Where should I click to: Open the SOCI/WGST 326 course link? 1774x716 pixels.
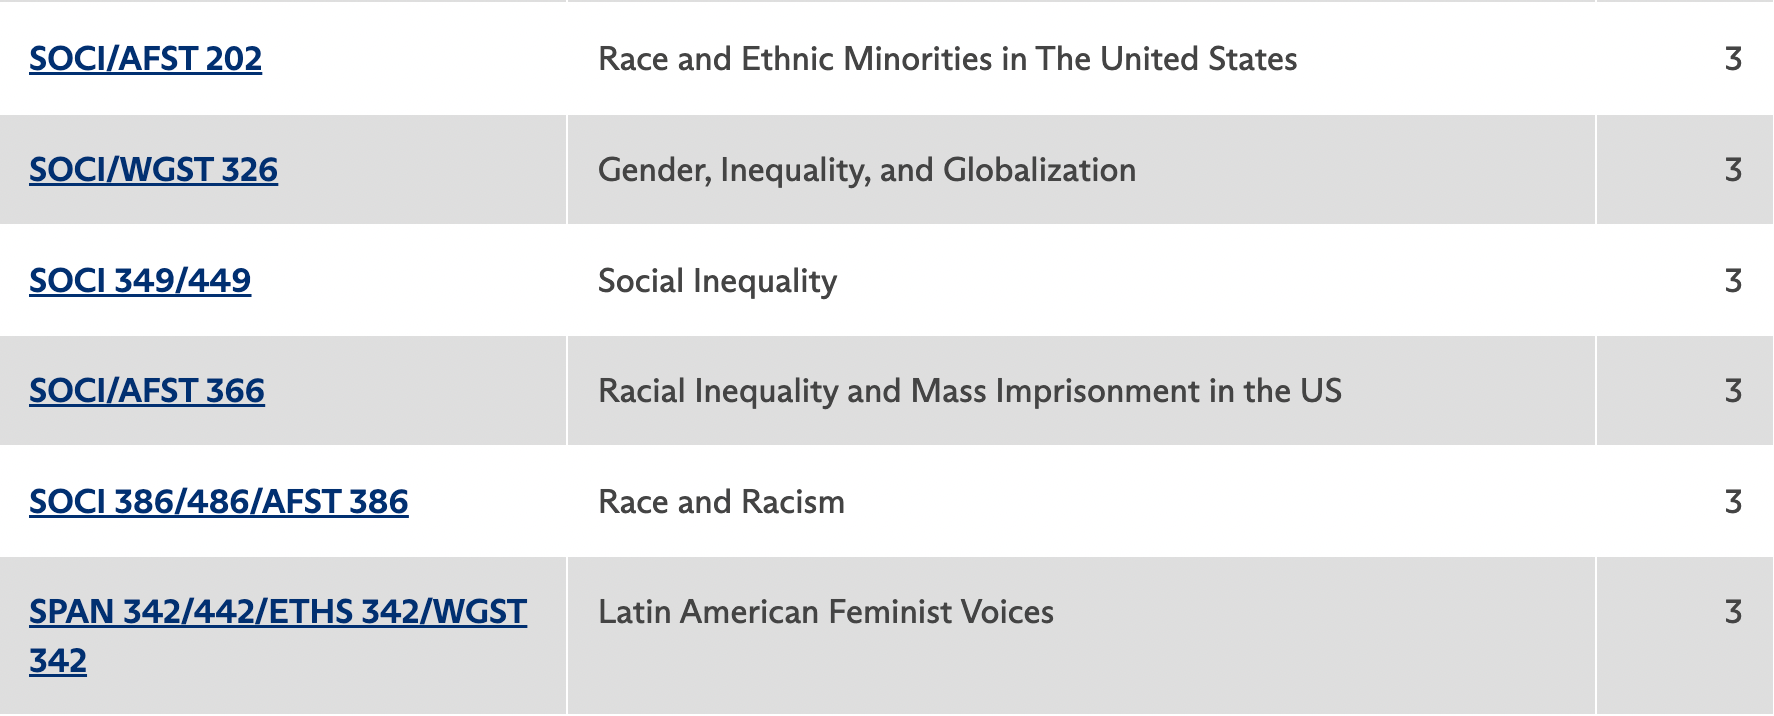(x=153, y=170)
